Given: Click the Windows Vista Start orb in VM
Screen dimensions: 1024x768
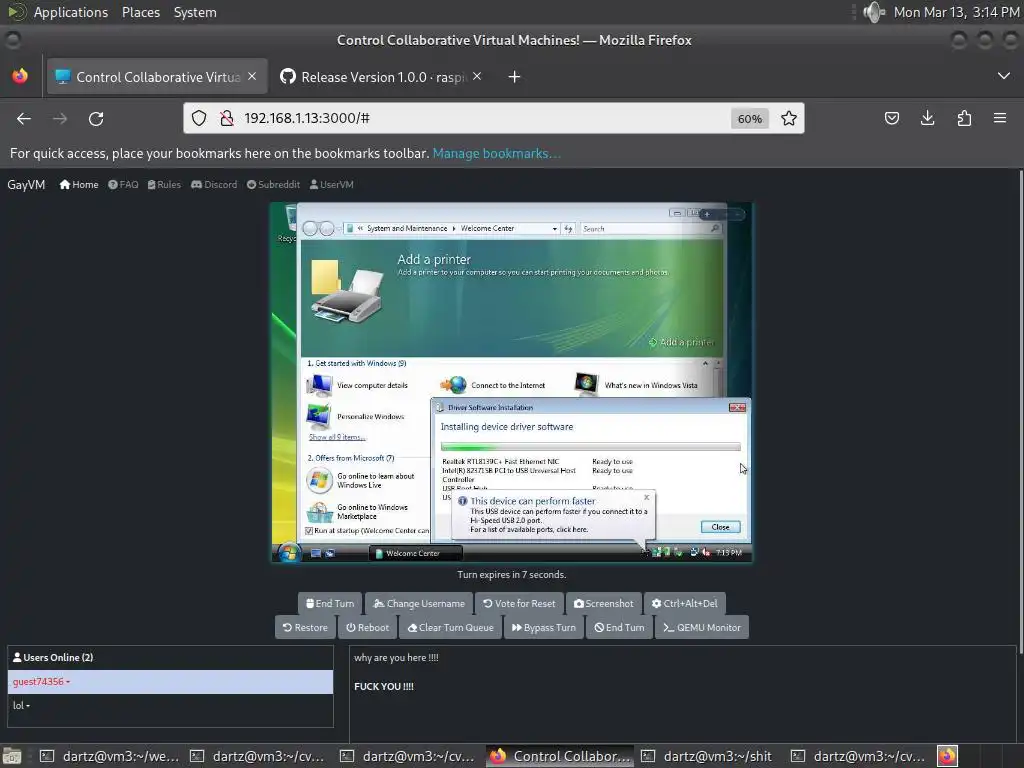Looking at the screenshot, I should (x=289, y=552).
